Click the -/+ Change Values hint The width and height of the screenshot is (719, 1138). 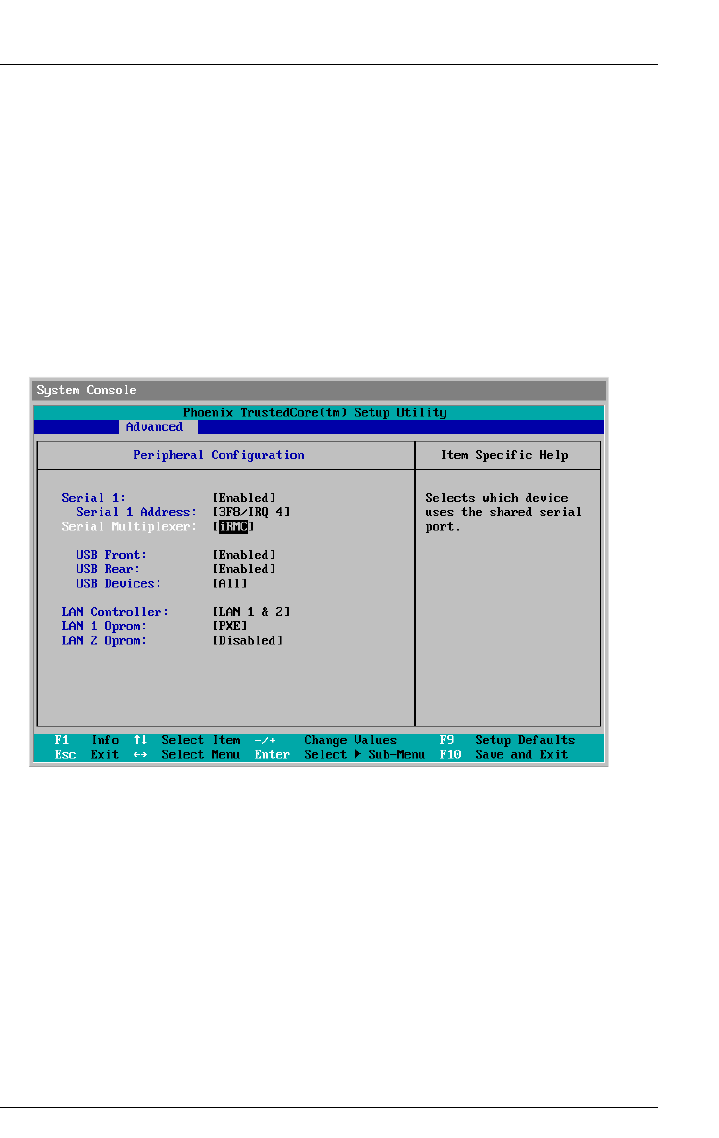tap(326, 740)
